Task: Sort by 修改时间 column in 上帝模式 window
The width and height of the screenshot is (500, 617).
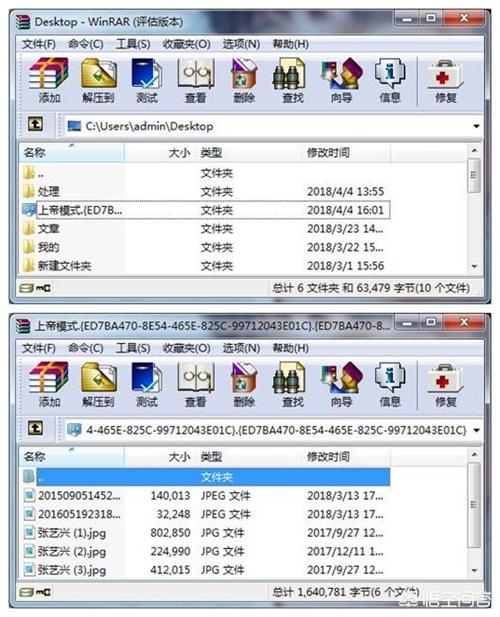Action: click(346, 456)
